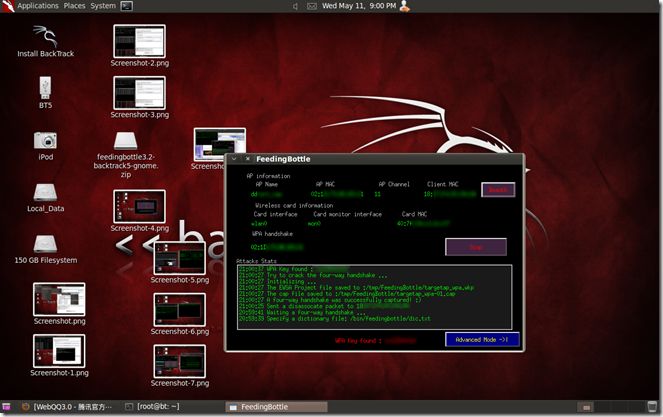Click the volume speaker icon in top panel
663x417 pixels.
[295, 6]
